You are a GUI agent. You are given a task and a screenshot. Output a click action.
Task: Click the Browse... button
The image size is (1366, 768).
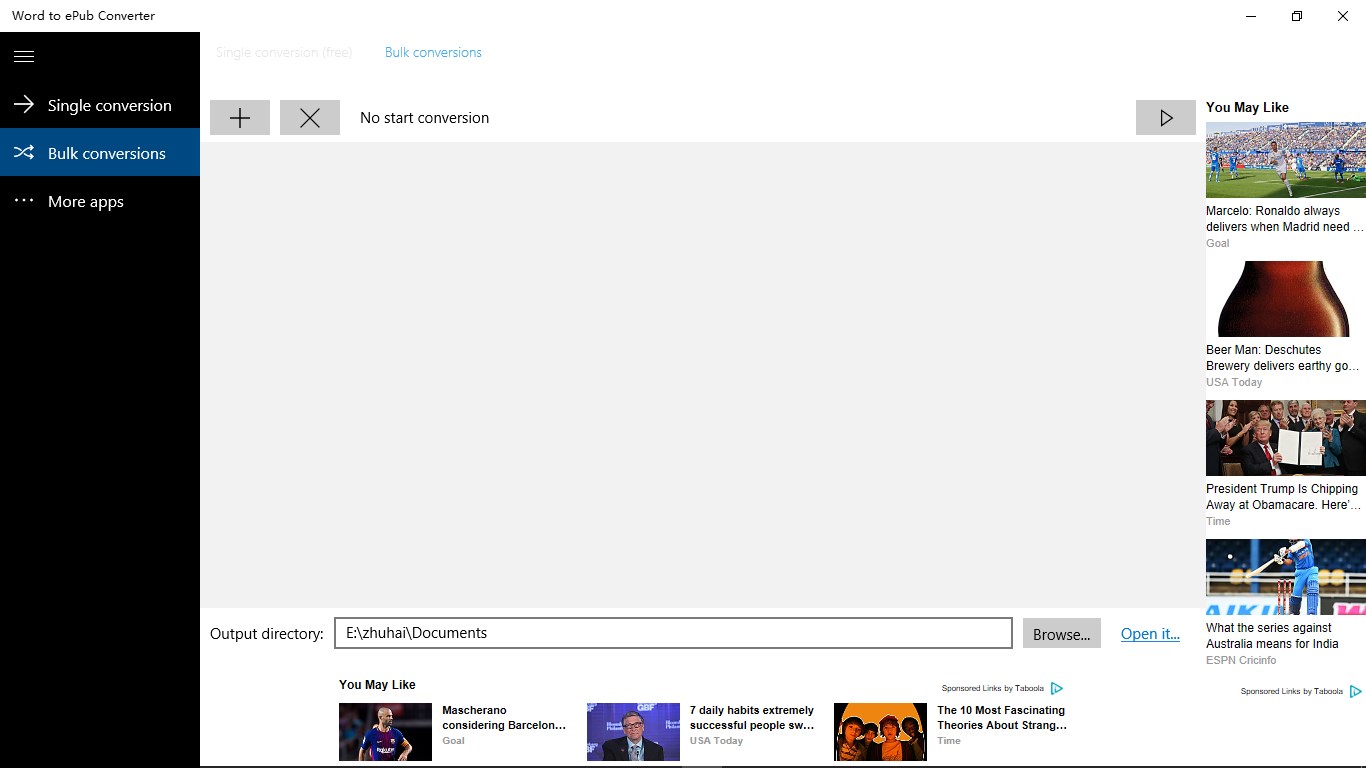click(1062, 633)
